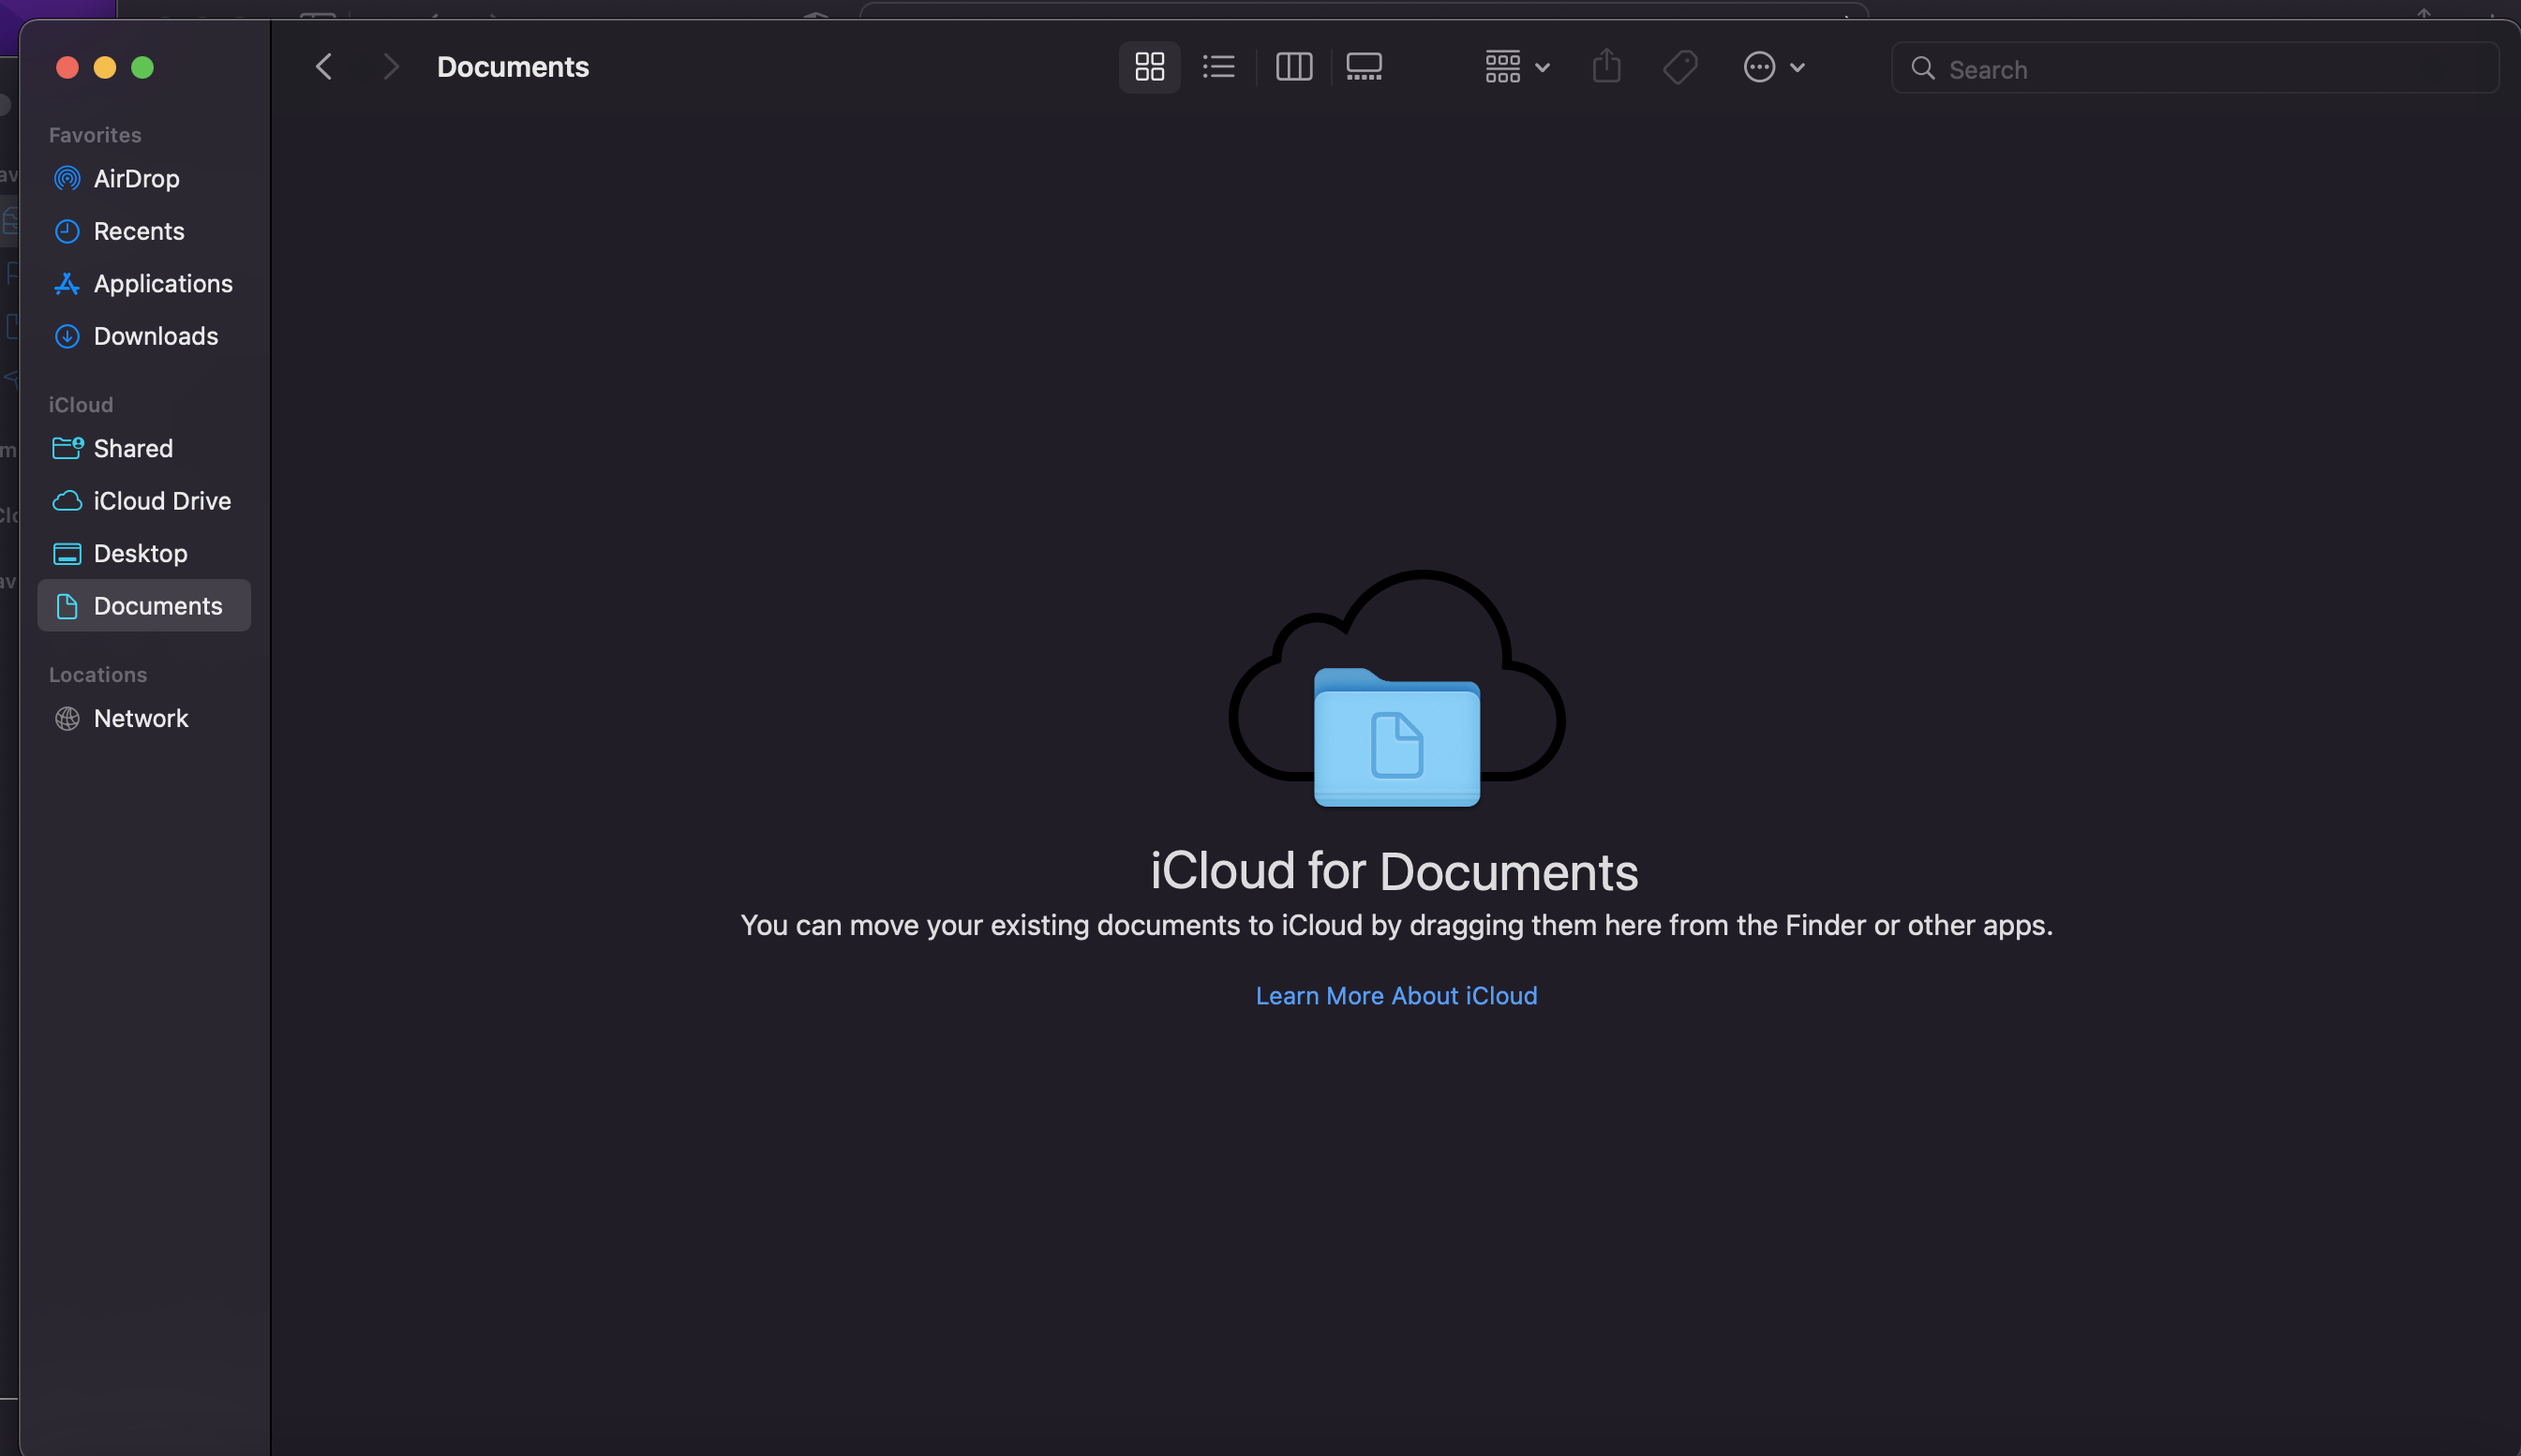Switch to list view
This screenshot has width=2521, height=1456.
1218,67
